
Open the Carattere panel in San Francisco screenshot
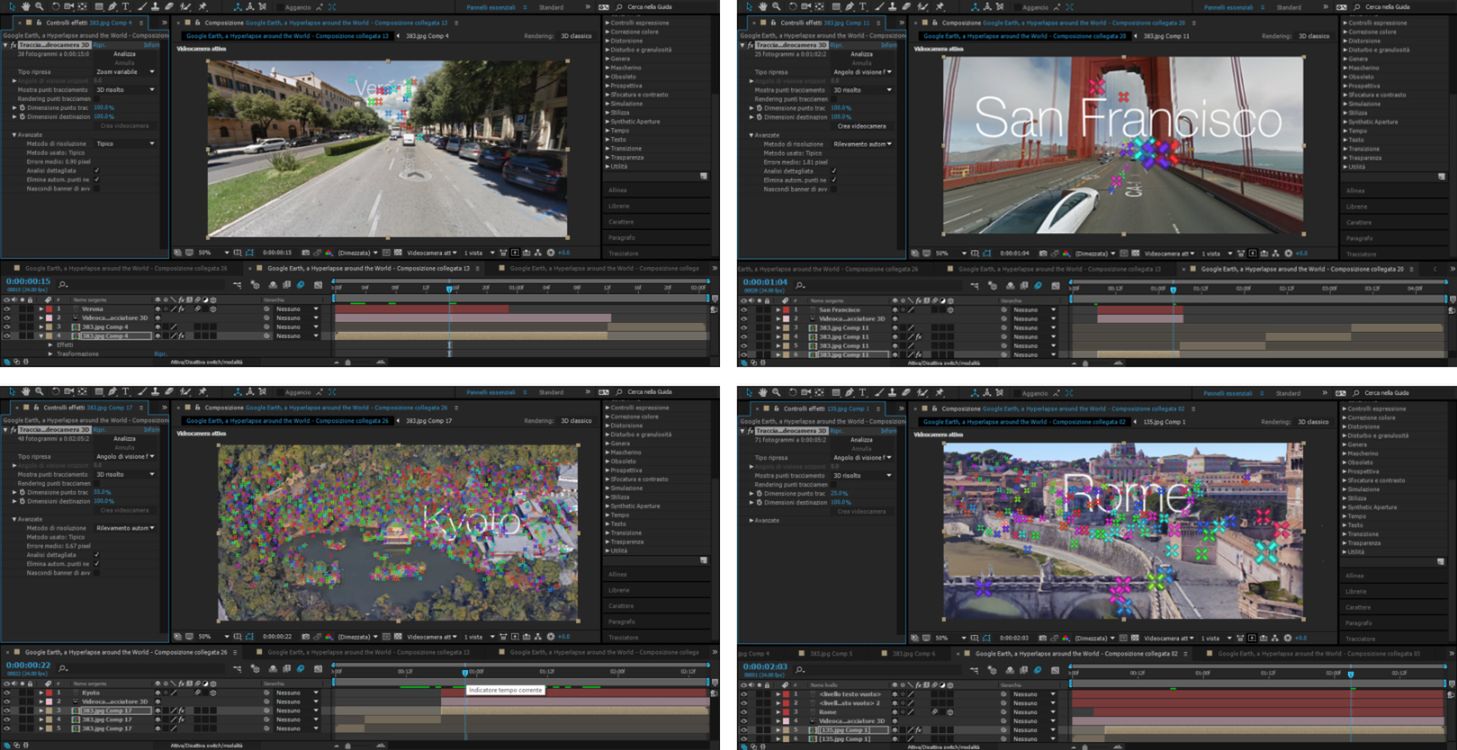coord(1358,222)
